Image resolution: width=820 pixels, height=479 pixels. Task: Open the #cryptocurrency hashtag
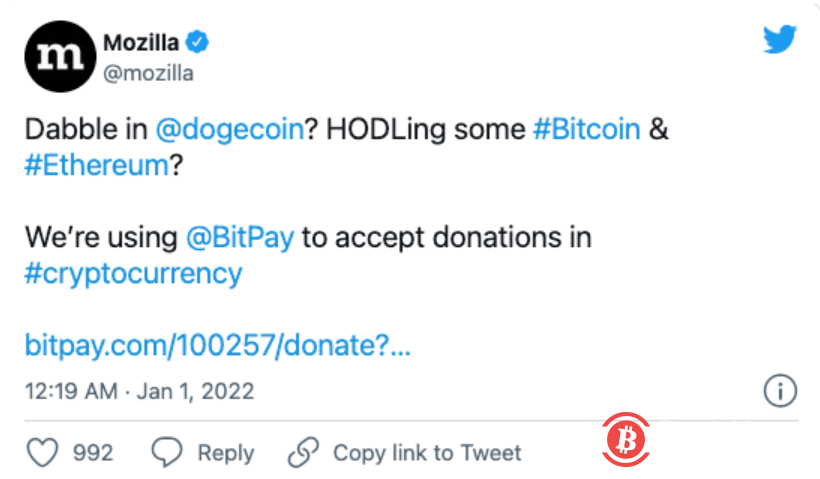click(133, 273)
